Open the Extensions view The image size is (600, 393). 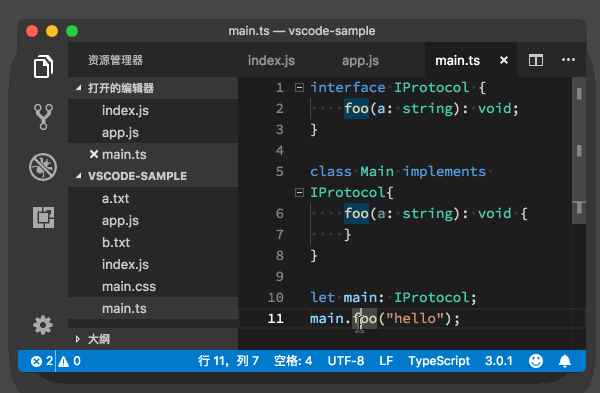(x=43, y=217)
